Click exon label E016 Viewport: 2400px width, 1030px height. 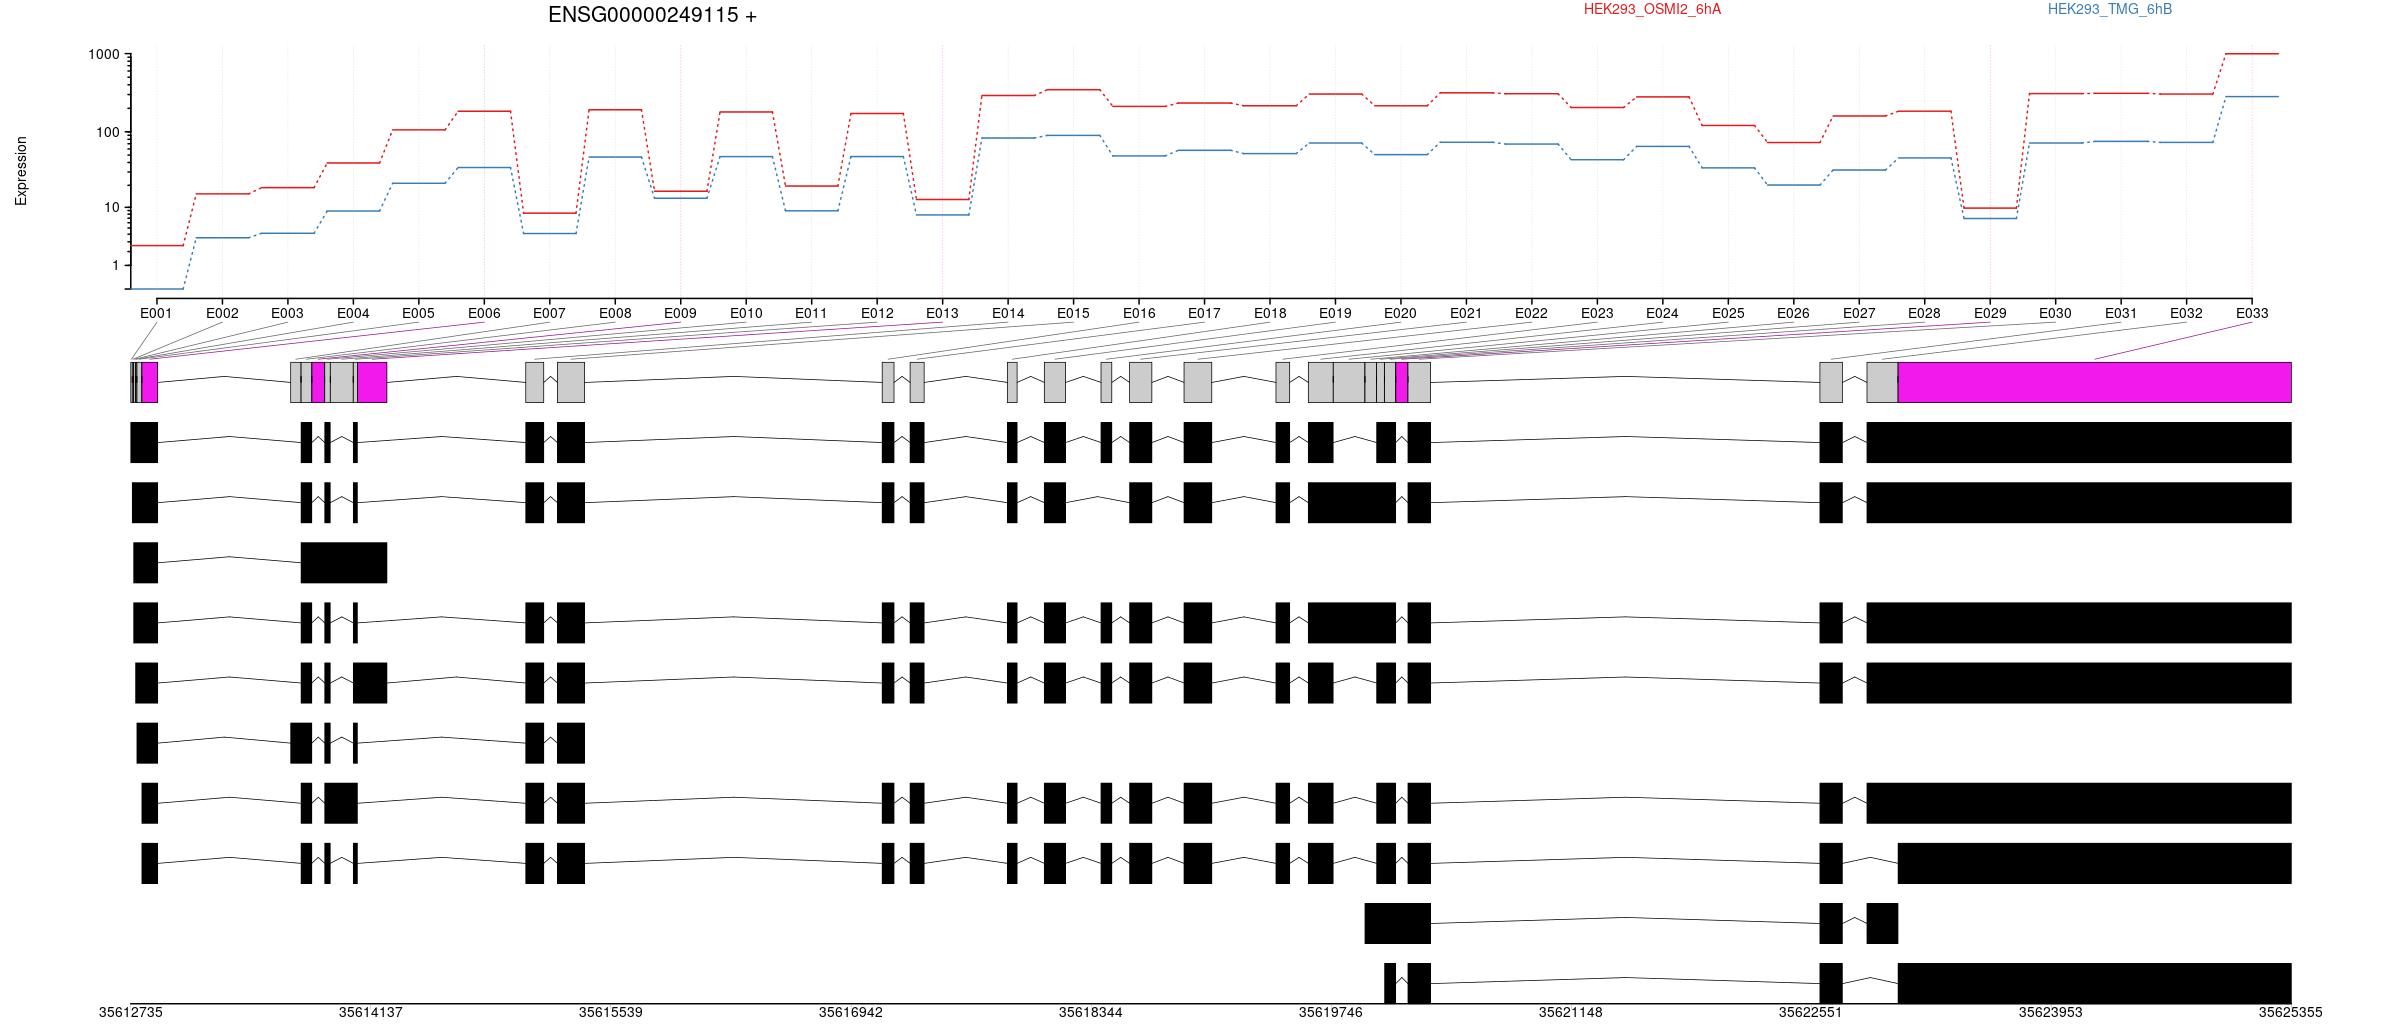click(1139, 313)
